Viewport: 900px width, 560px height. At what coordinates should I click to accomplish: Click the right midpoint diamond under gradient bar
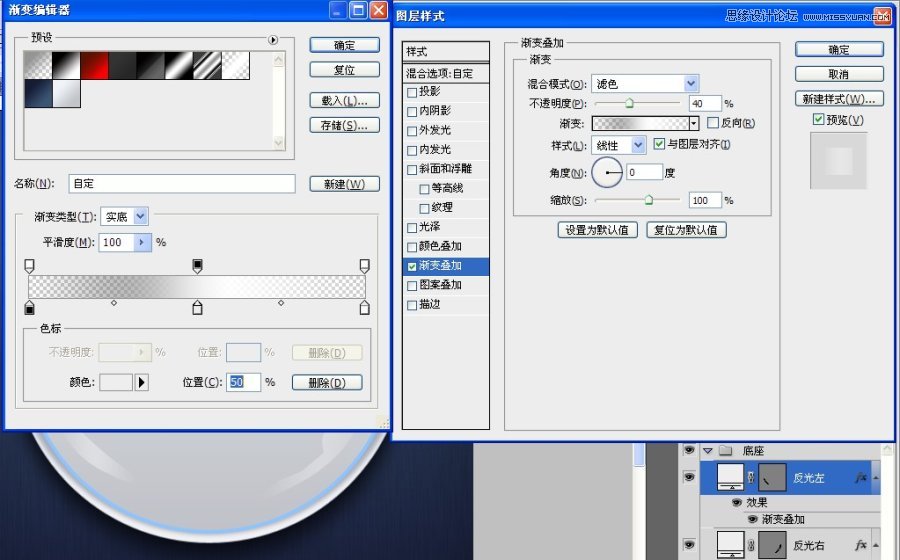click(x=281, y=302)
